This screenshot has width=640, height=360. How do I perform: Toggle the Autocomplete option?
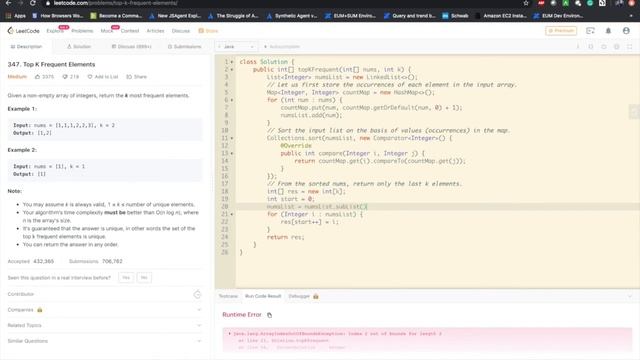[282, 47]
